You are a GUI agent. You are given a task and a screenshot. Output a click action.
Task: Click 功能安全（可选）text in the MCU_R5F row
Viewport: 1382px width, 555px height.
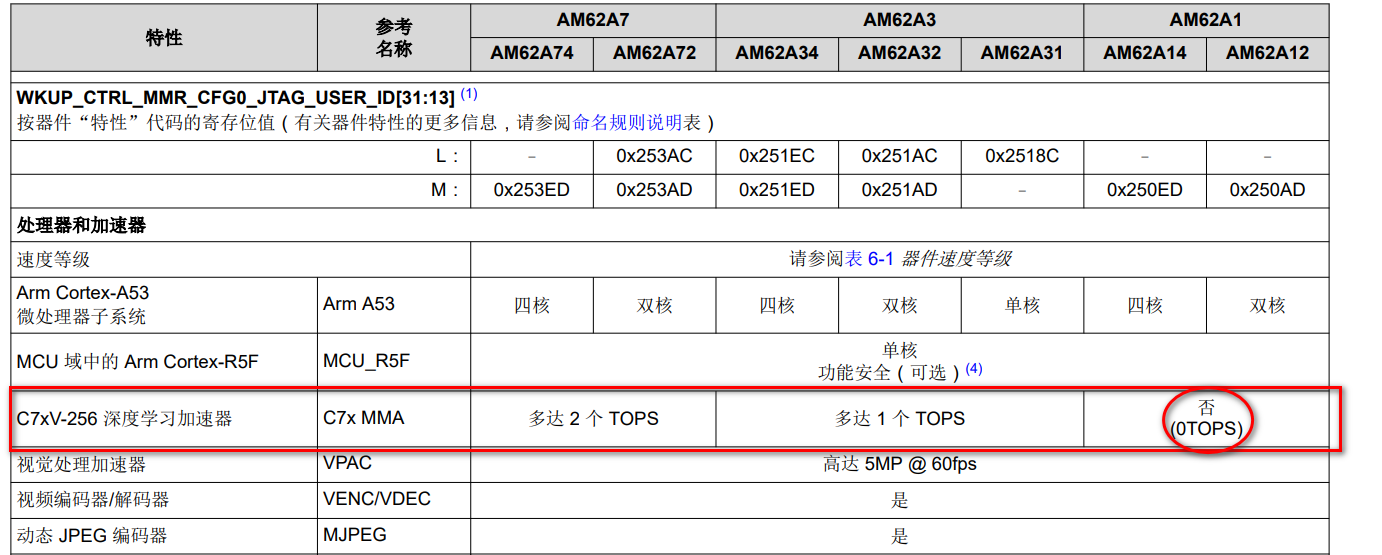(x=889, y=372)
